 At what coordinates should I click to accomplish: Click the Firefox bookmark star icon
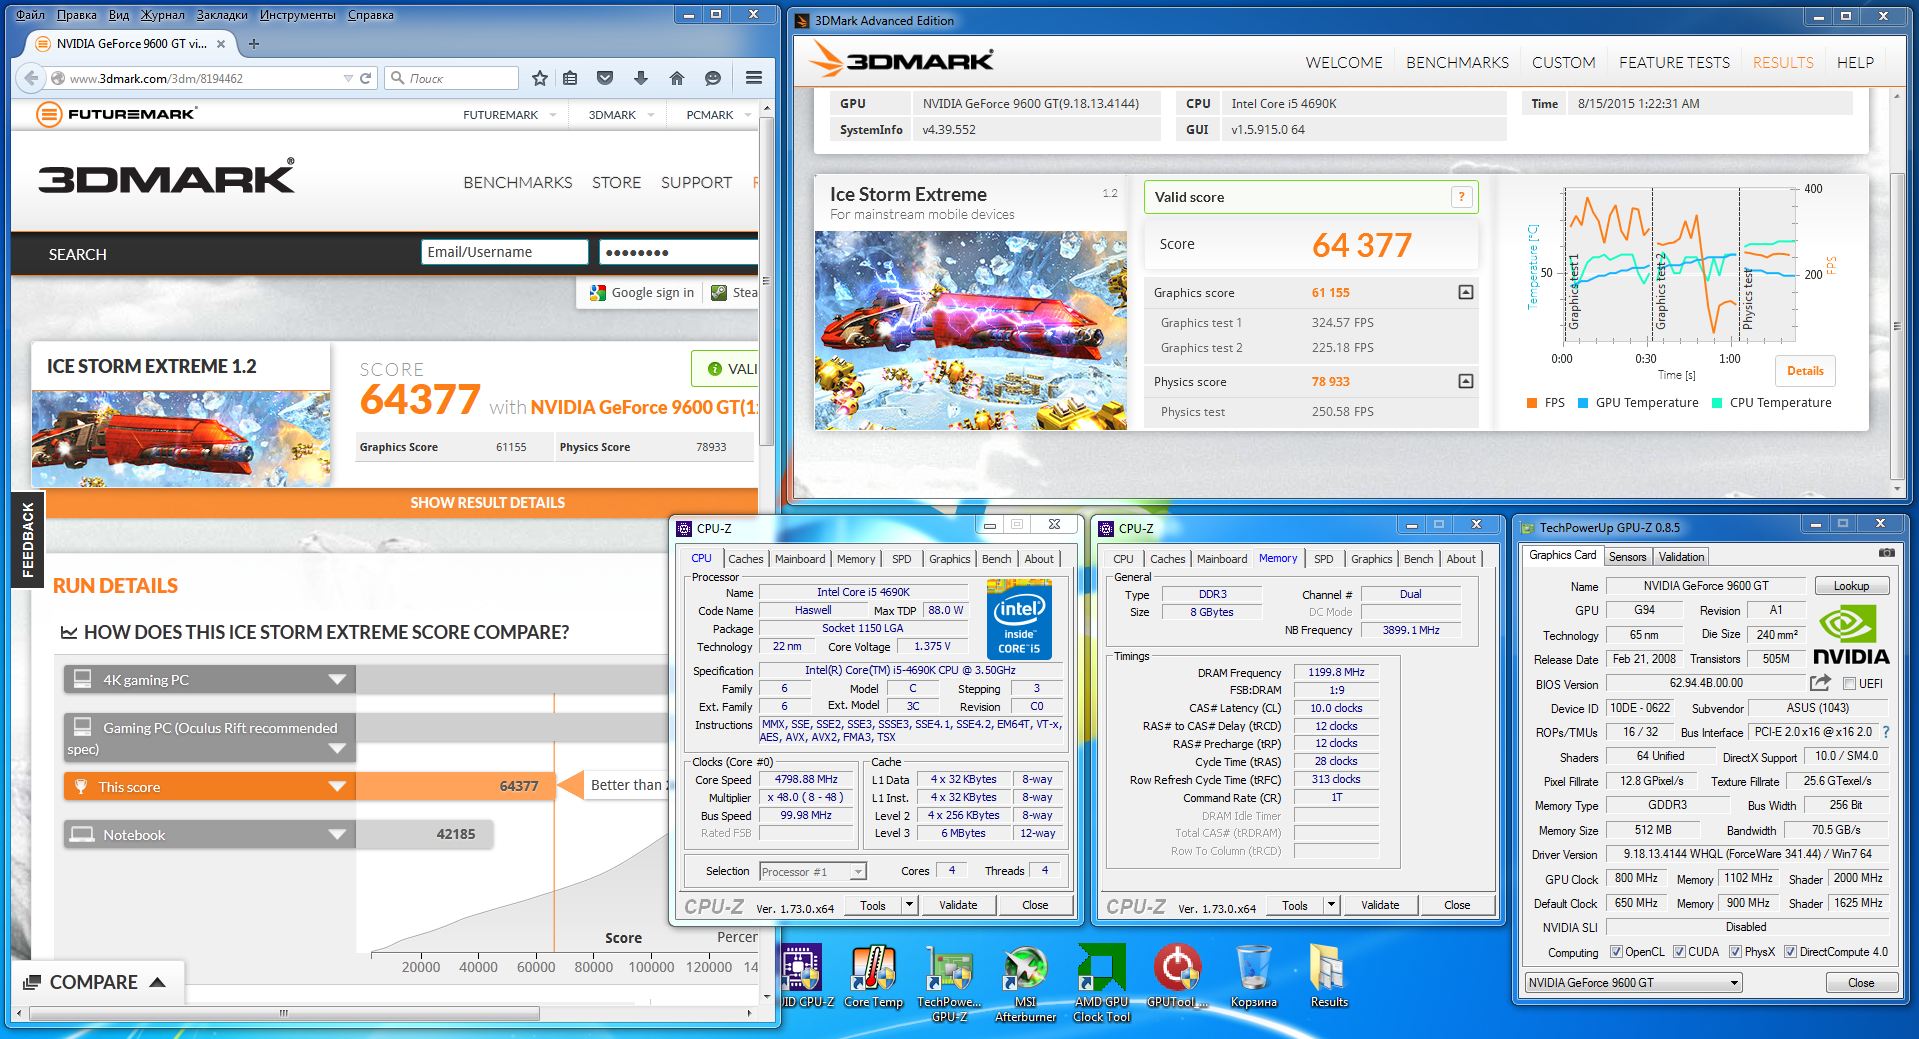(540, 78)
